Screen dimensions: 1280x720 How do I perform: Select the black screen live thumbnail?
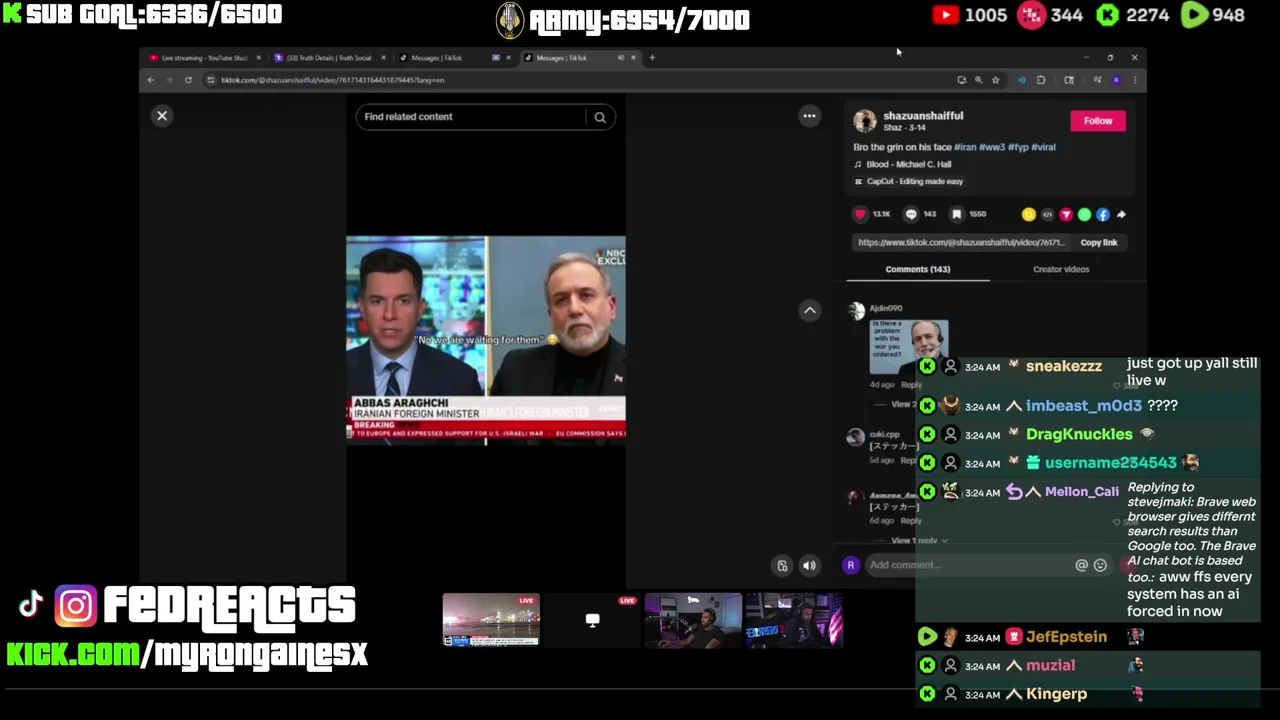592,620
